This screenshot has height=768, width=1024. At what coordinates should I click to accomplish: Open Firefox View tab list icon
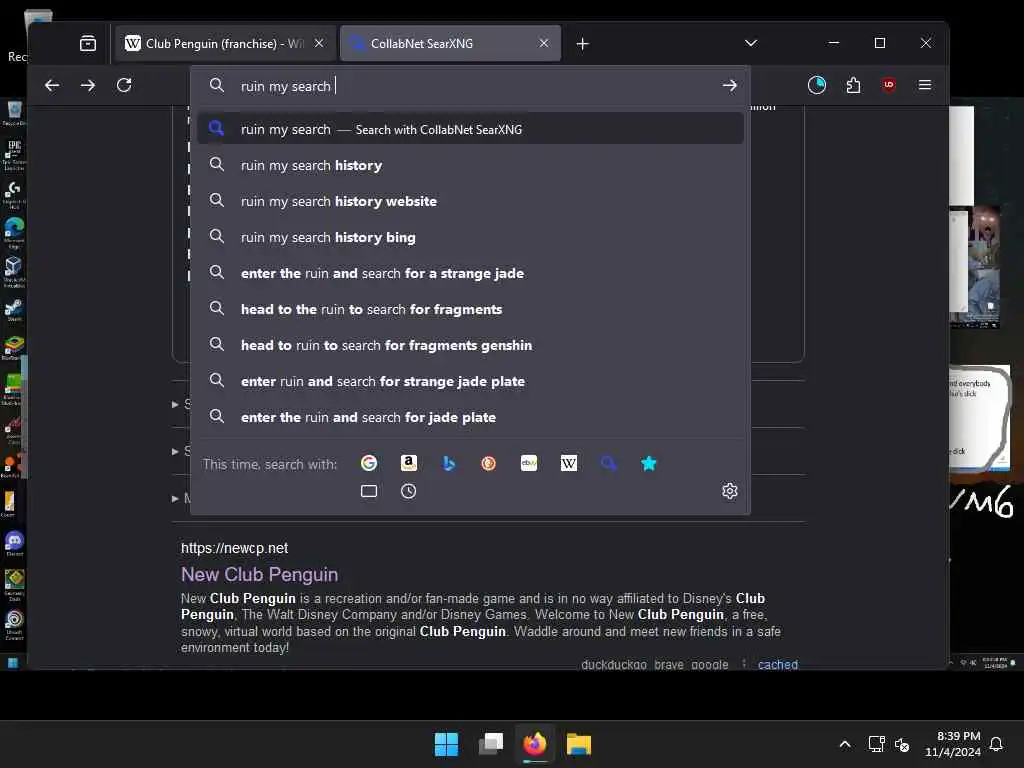88,43
